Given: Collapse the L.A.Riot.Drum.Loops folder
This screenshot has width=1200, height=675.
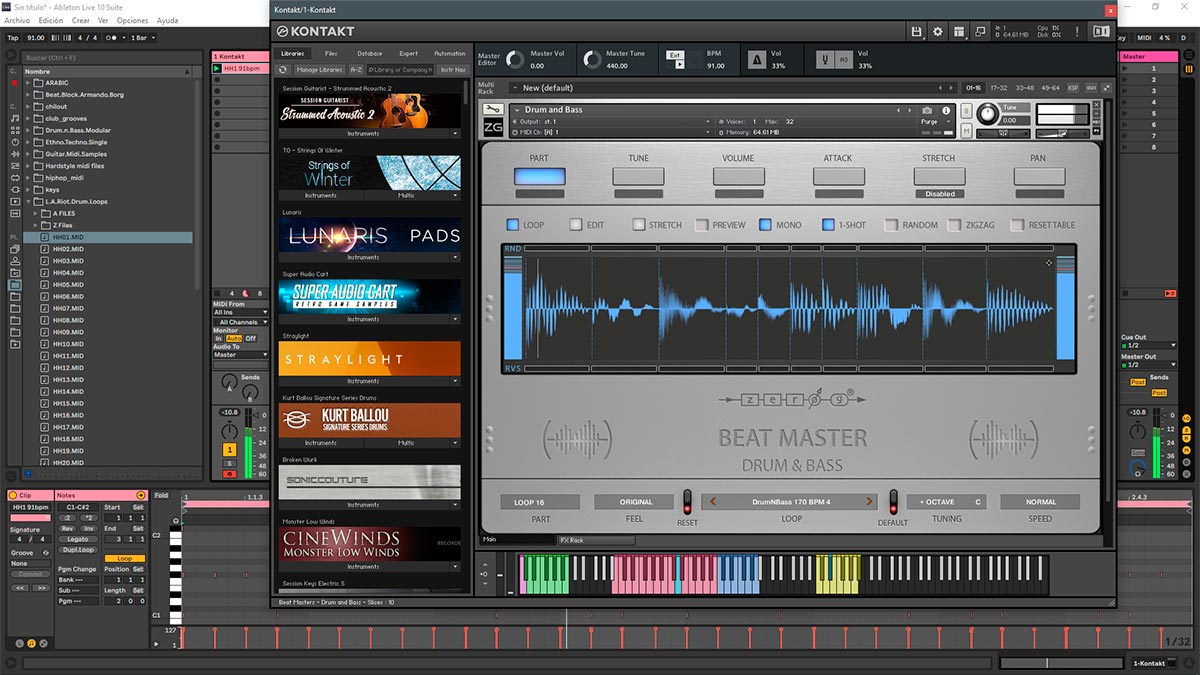Looking at the screenshot, I should 28,202.
